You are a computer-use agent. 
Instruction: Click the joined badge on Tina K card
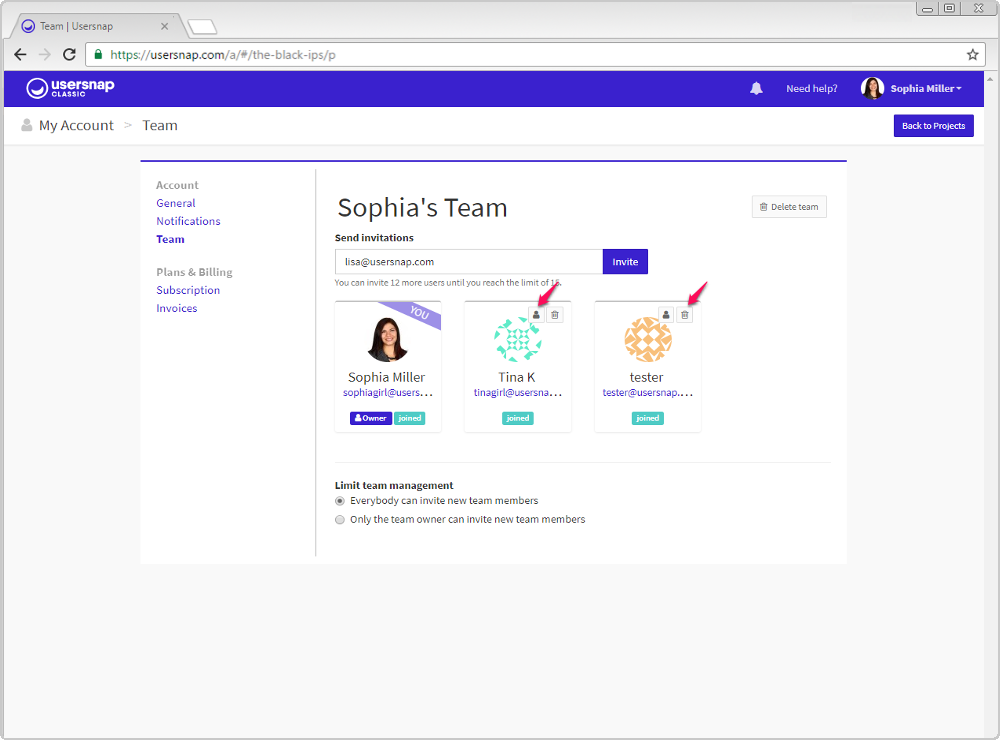518,418
